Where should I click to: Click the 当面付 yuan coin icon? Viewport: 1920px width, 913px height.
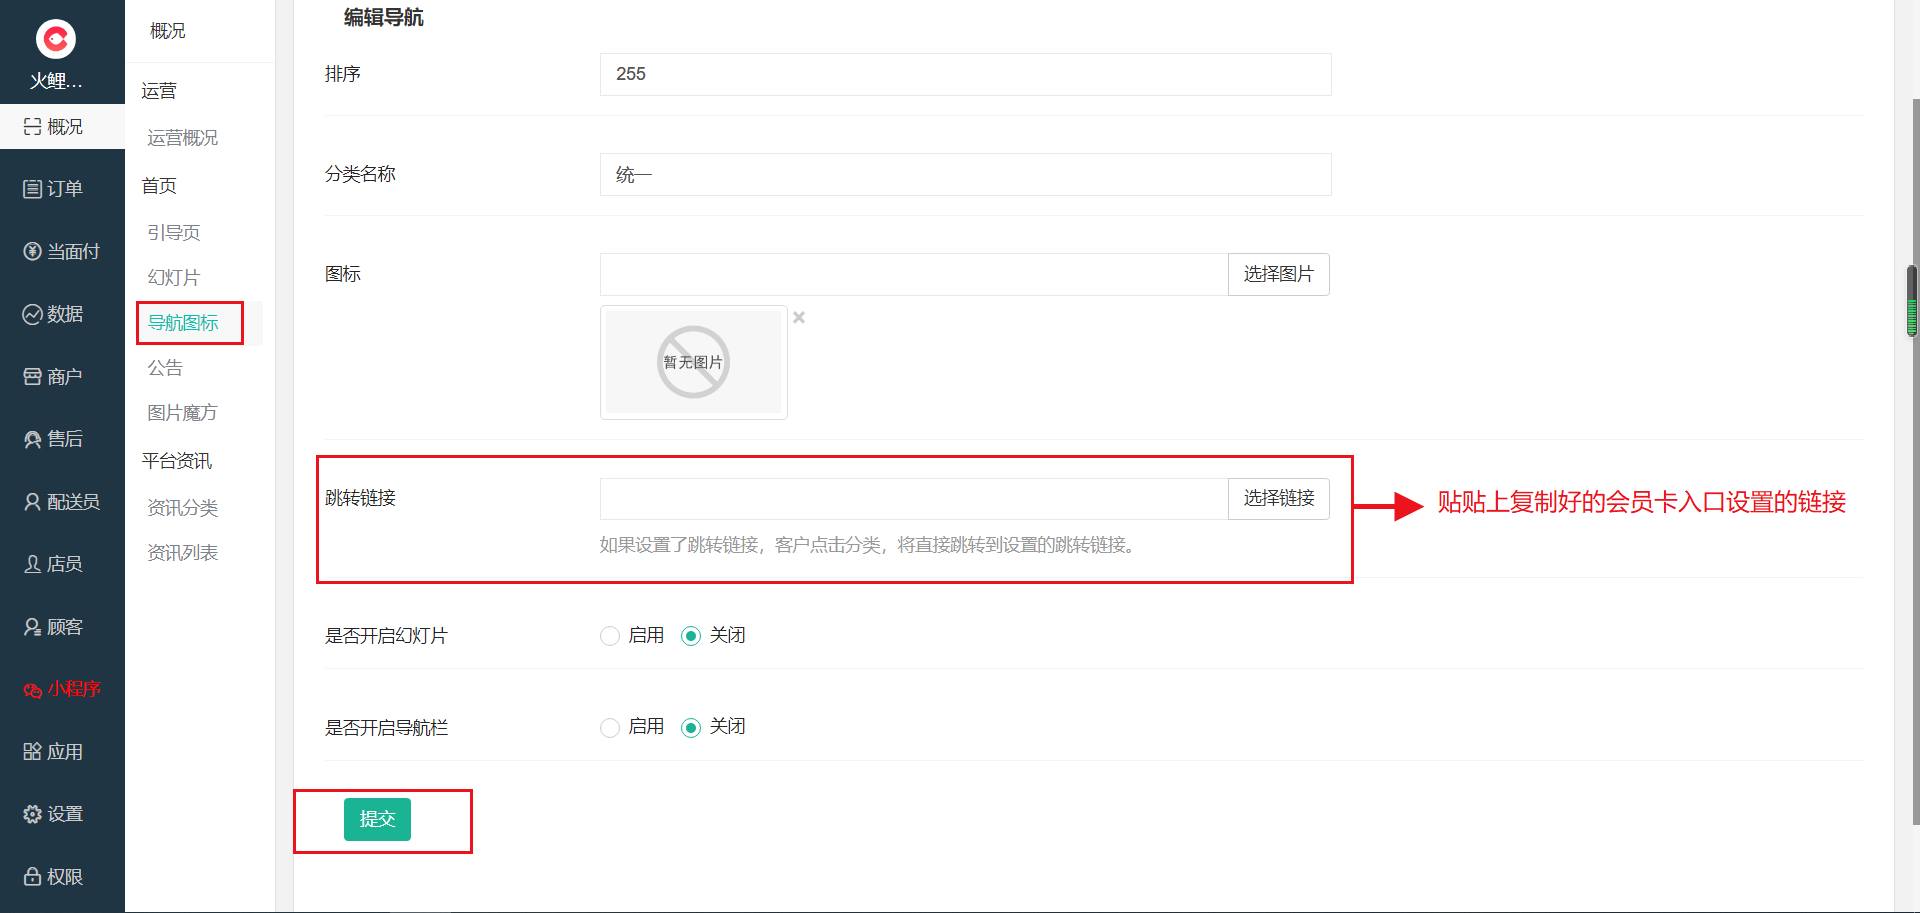click(33, 252)
